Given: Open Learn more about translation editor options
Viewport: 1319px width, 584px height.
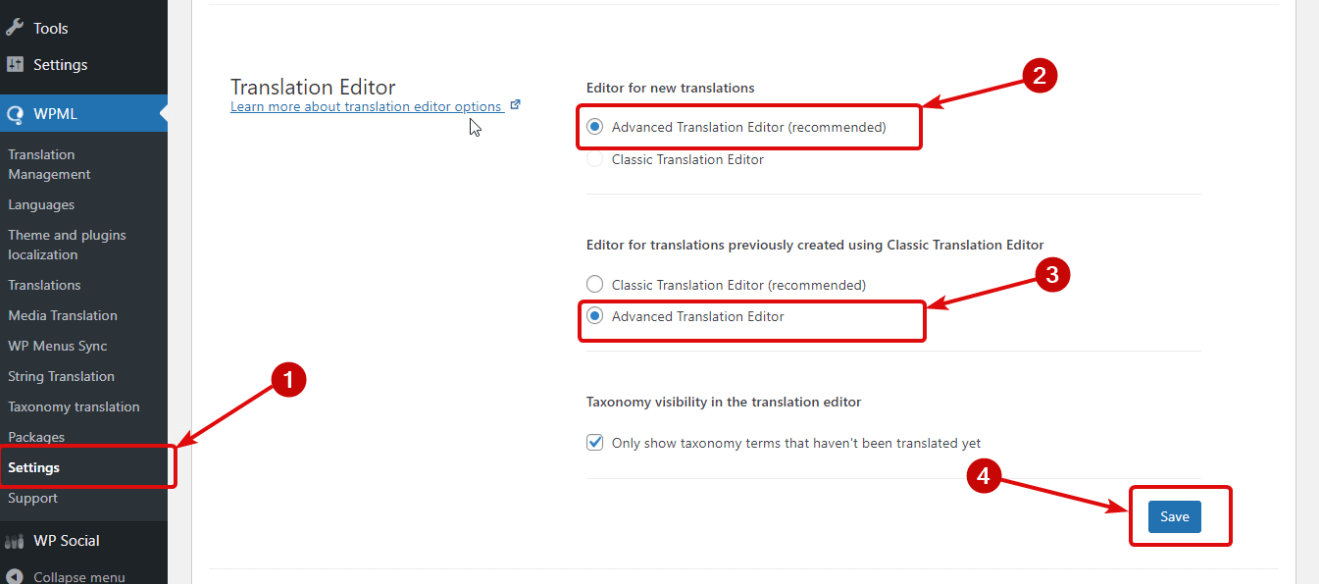Looking at the screenshot, I should (x=365, y=107).
